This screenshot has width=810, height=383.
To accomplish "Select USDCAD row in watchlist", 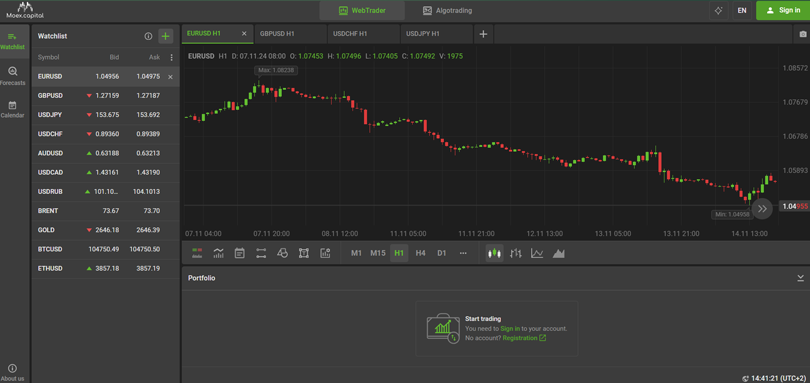I will pos(106,172).
